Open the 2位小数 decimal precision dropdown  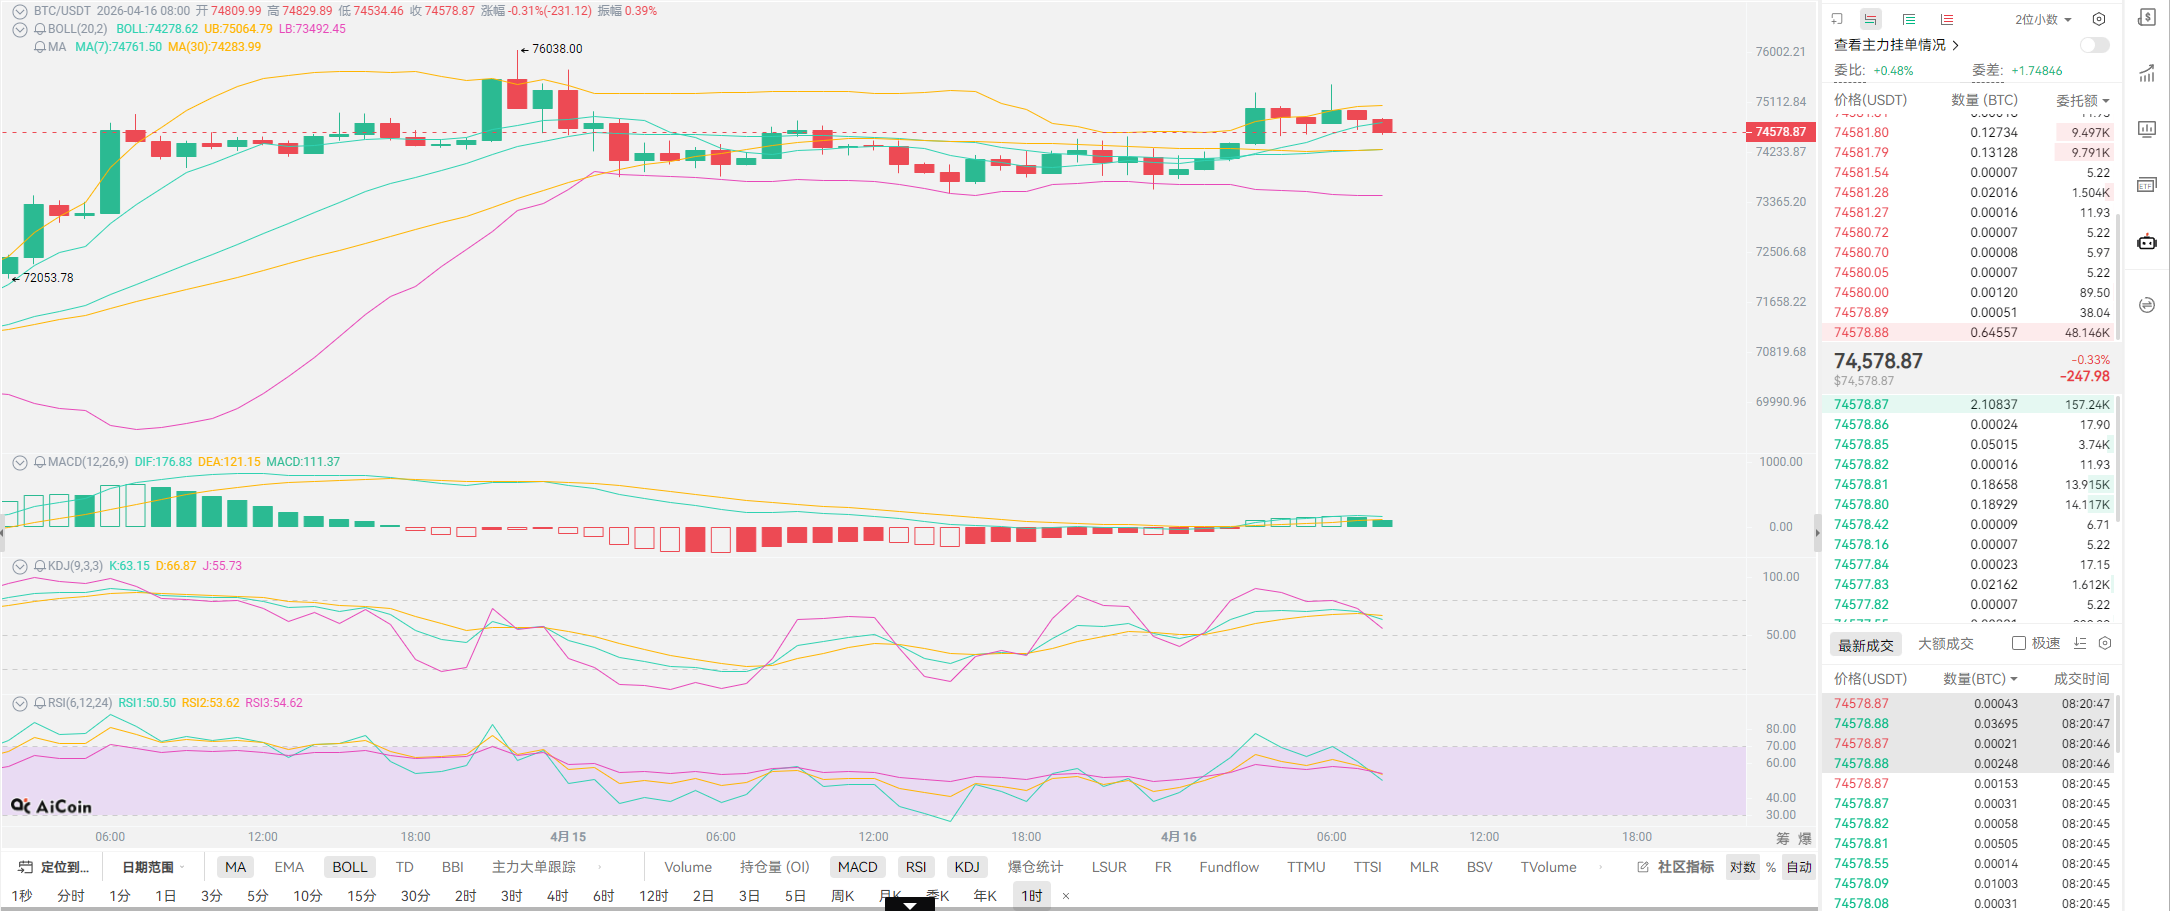(2043, 19)
